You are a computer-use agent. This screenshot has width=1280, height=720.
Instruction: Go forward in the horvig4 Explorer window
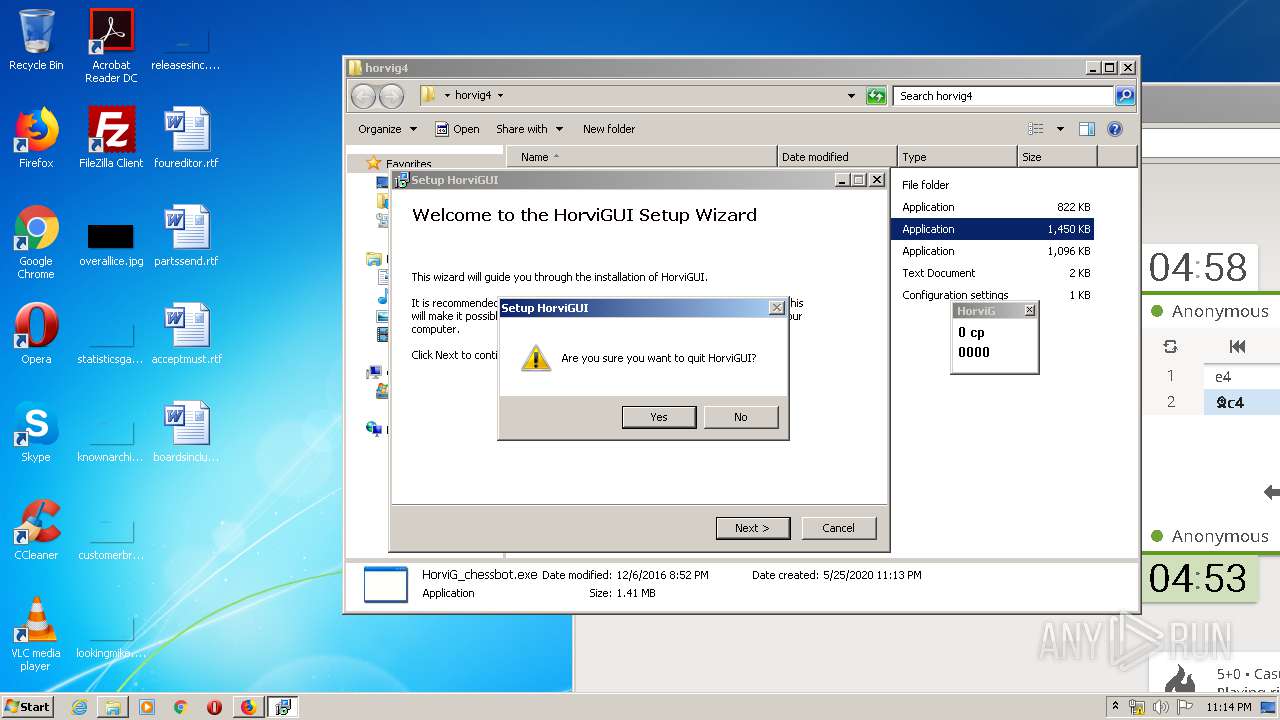(391, 96)
